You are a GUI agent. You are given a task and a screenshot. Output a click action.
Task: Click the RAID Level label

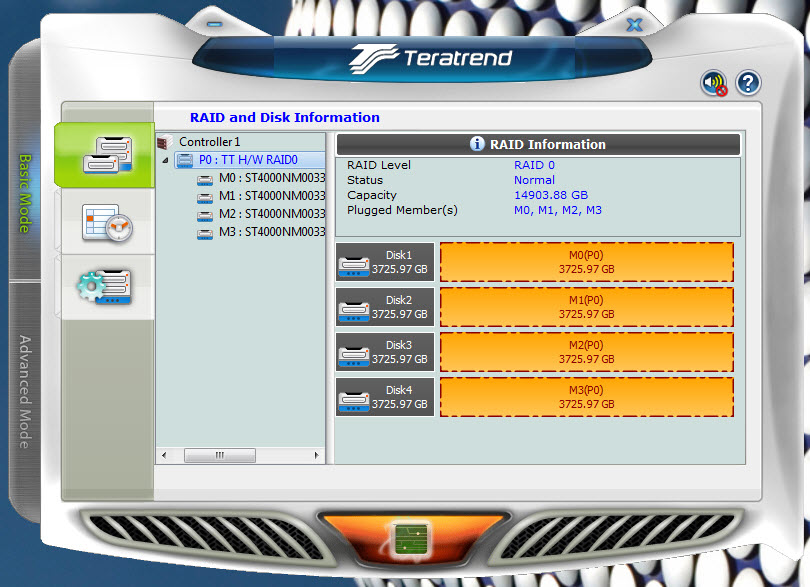pyautogui.click(x=379, y=165)
